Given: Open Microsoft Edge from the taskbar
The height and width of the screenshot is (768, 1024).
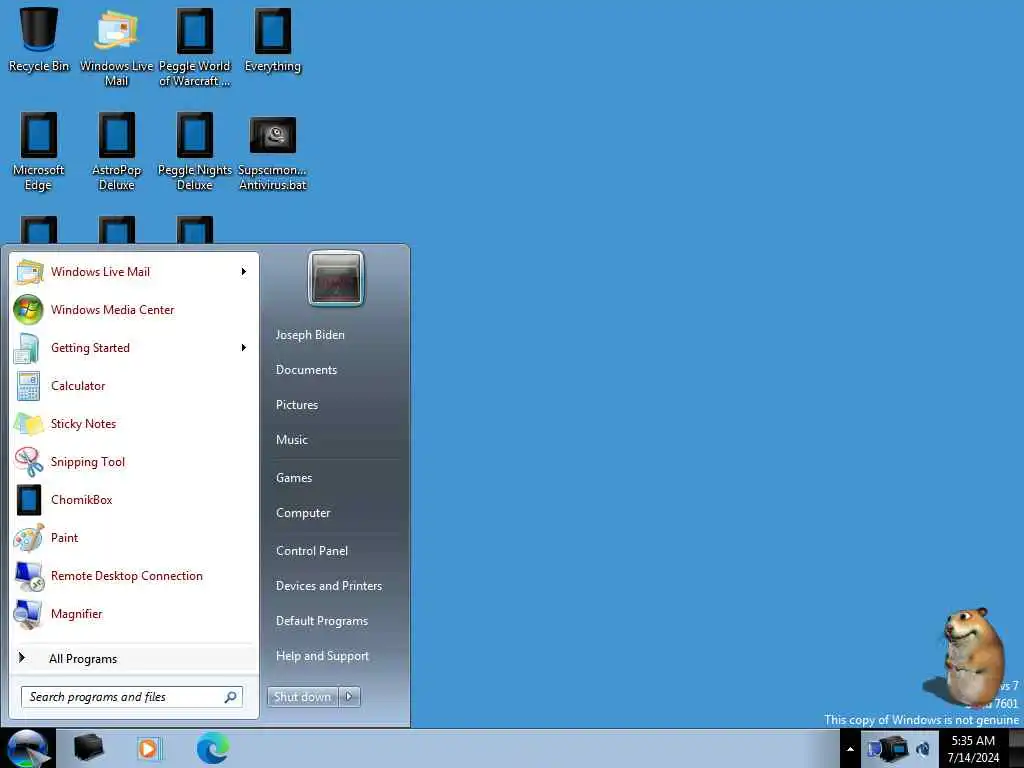Looking at the screenshot, I should 213,748.
